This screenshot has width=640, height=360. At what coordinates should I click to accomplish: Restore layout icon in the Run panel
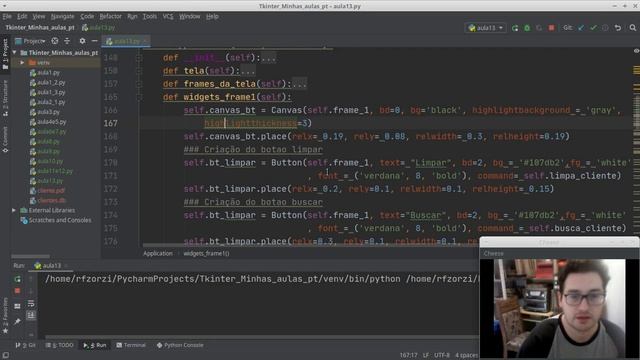(x=18, y=306)
